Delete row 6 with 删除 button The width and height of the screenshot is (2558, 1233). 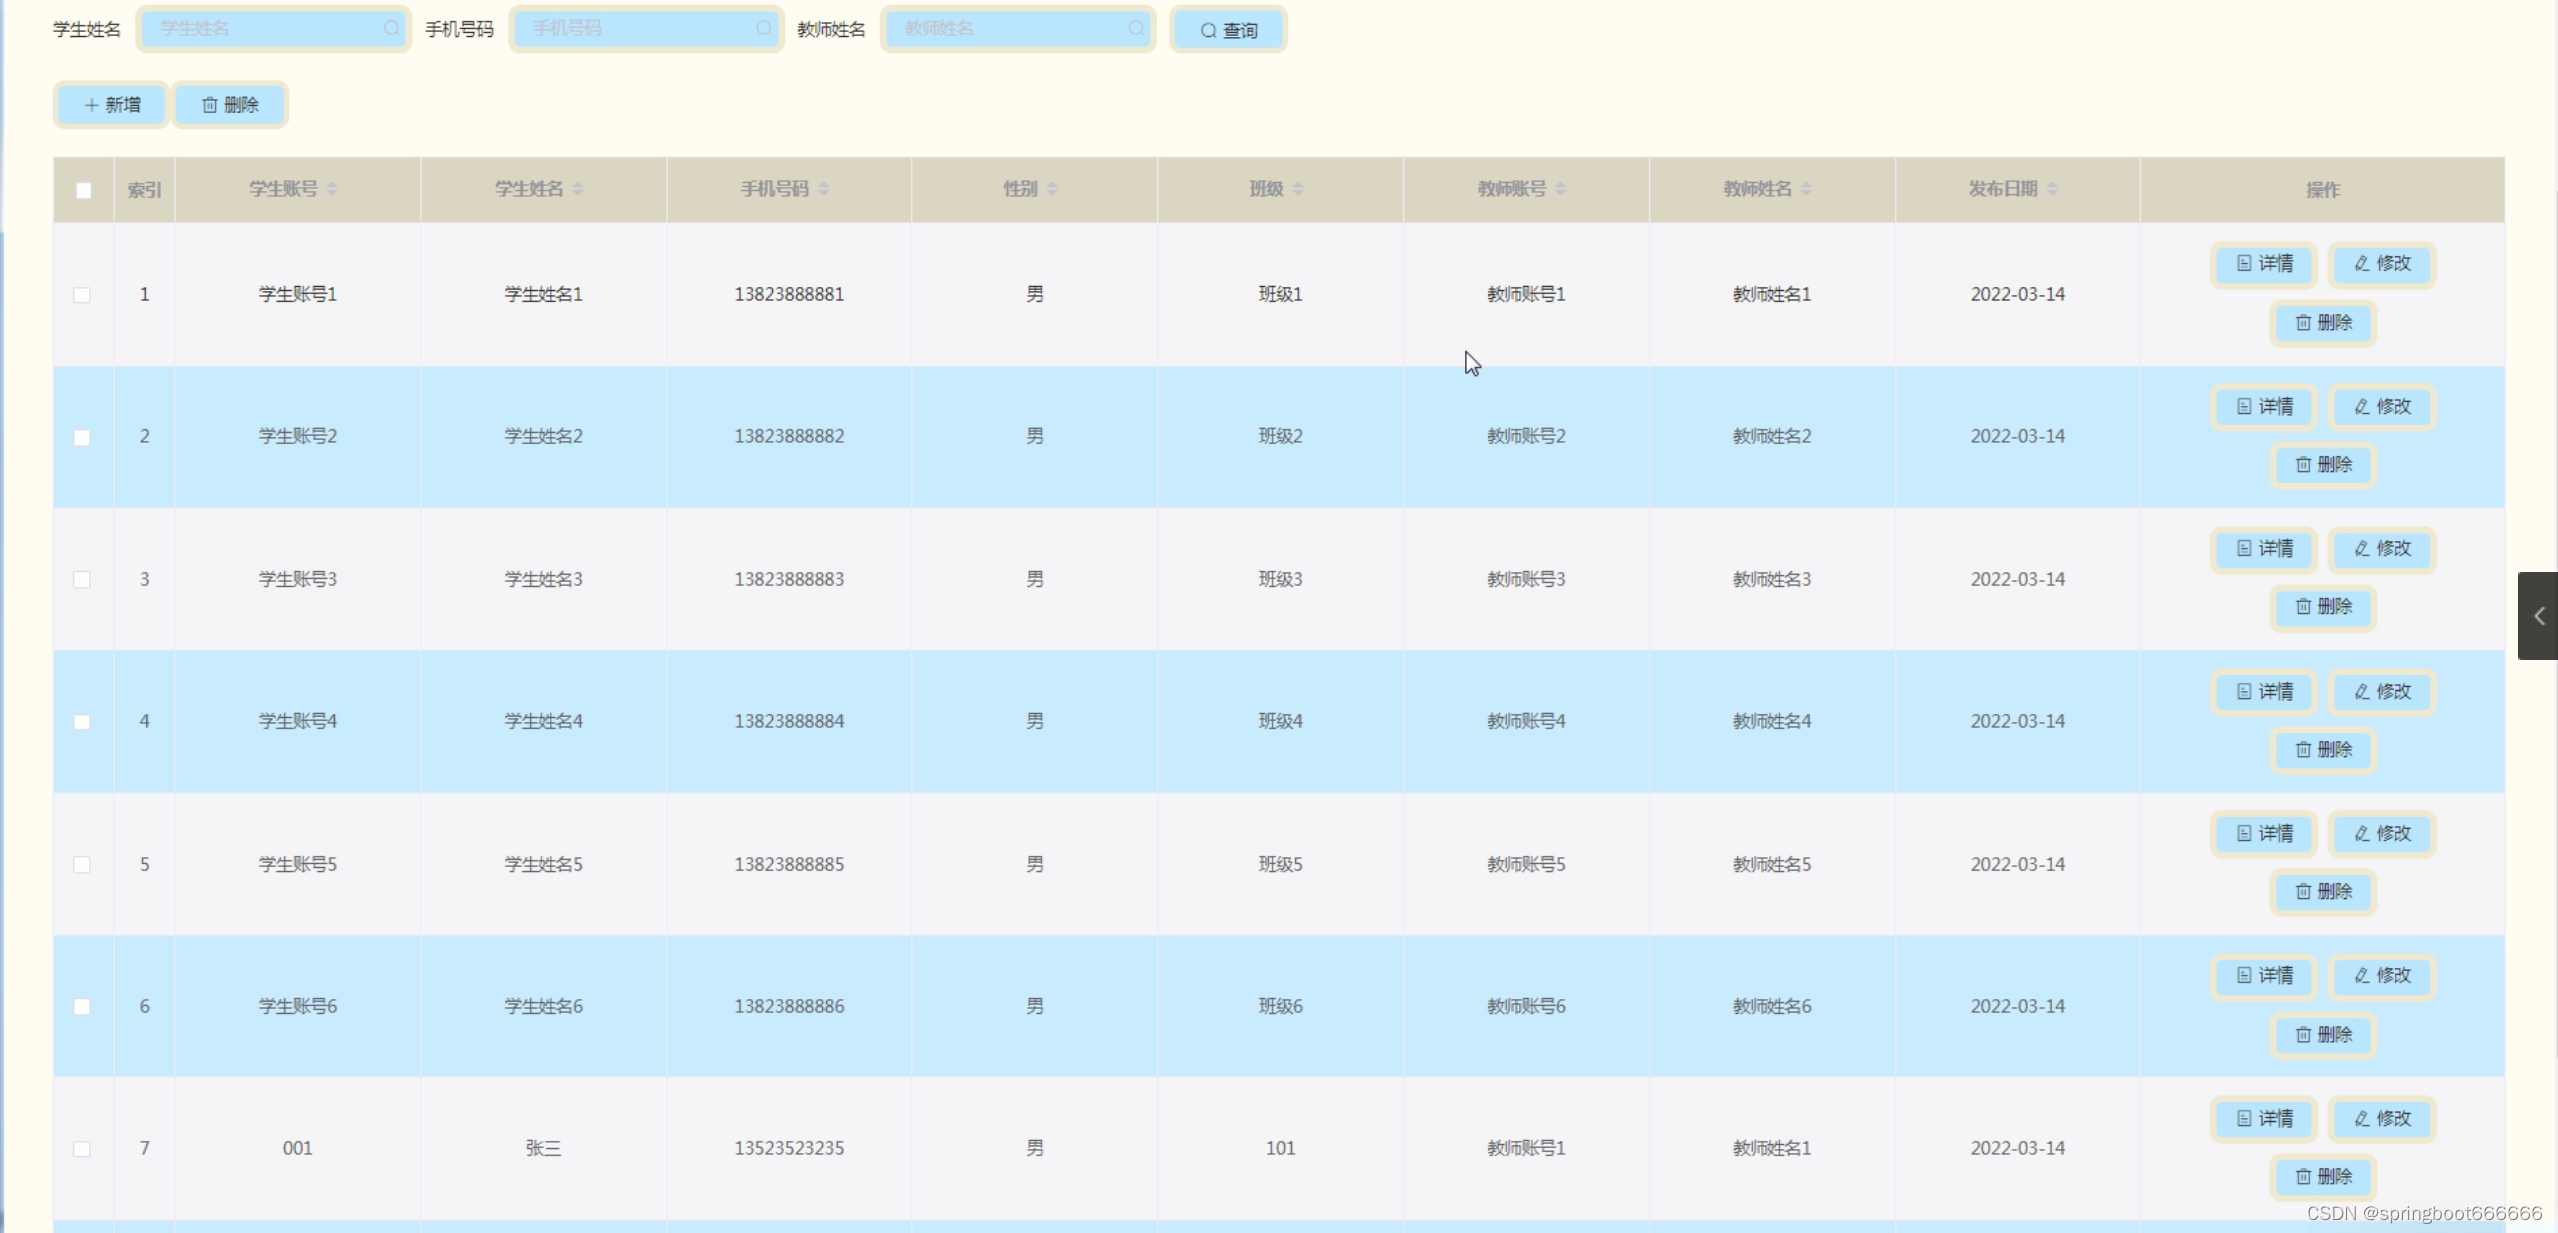tap(2322, 1035)
